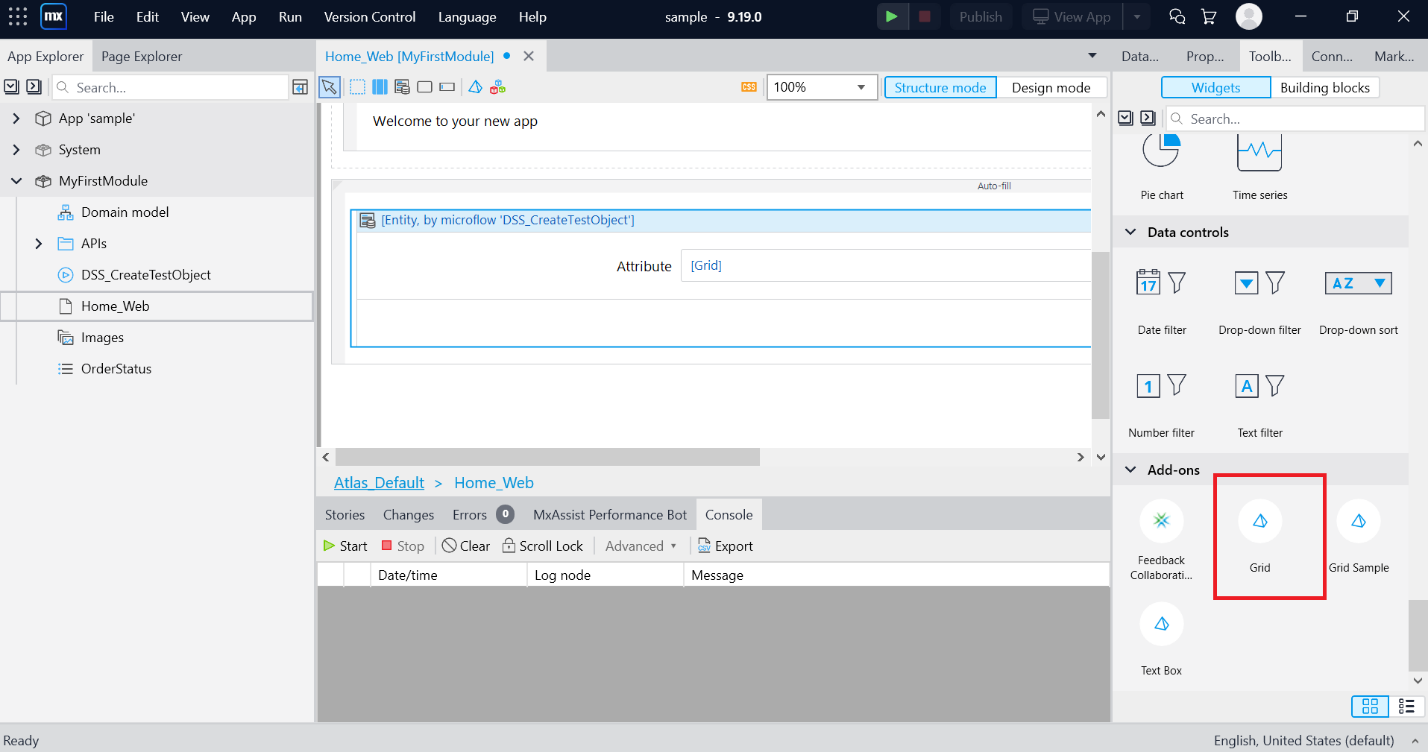Collapse the Data controls section

(x=1131, y=232)
